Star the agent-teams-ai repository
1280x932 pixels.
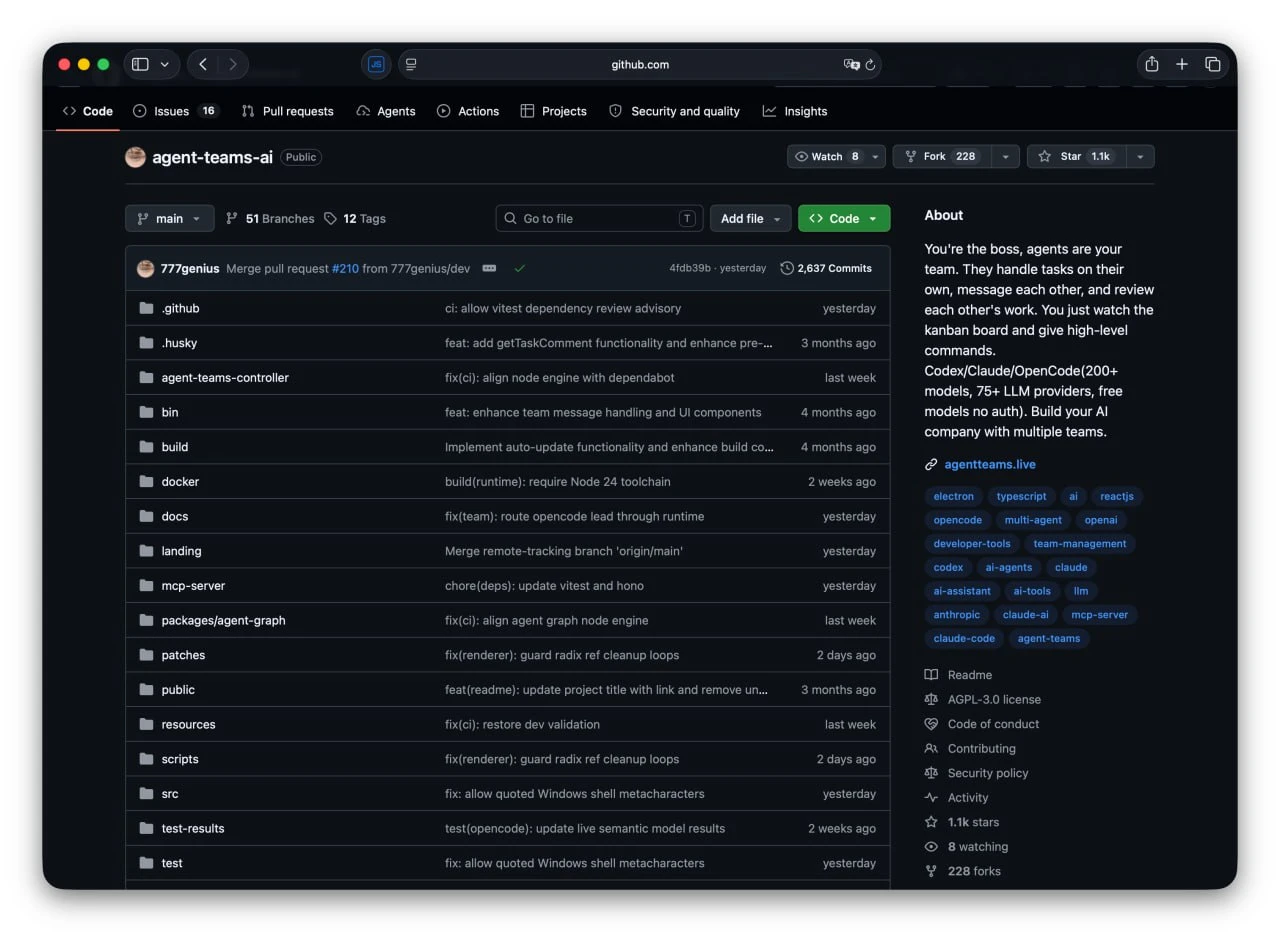pos(1076,157)
